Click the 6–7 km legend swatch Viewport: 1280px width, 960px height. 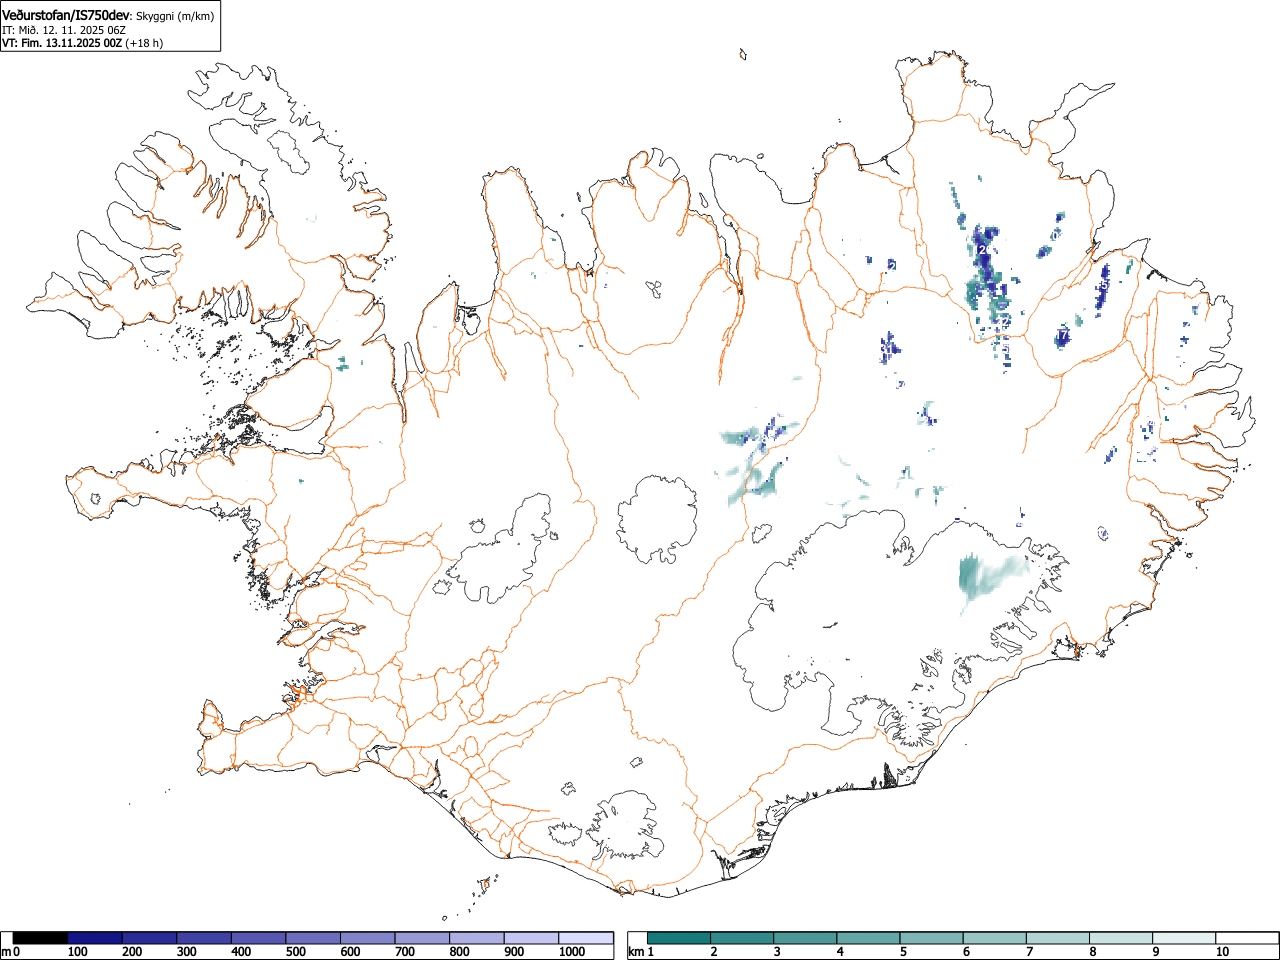[x=994, y=938]
